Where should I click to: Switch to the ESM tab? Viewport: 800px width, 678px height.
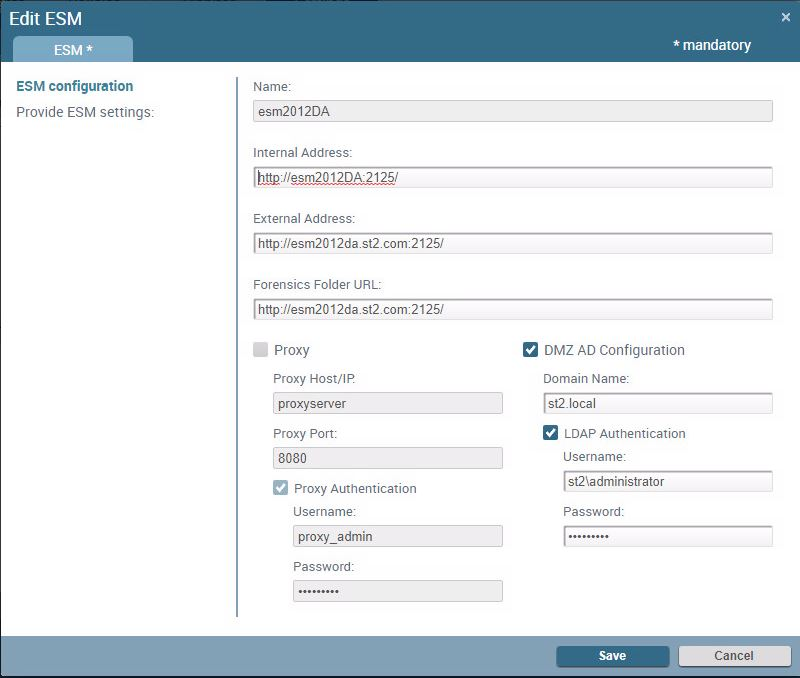73,49
